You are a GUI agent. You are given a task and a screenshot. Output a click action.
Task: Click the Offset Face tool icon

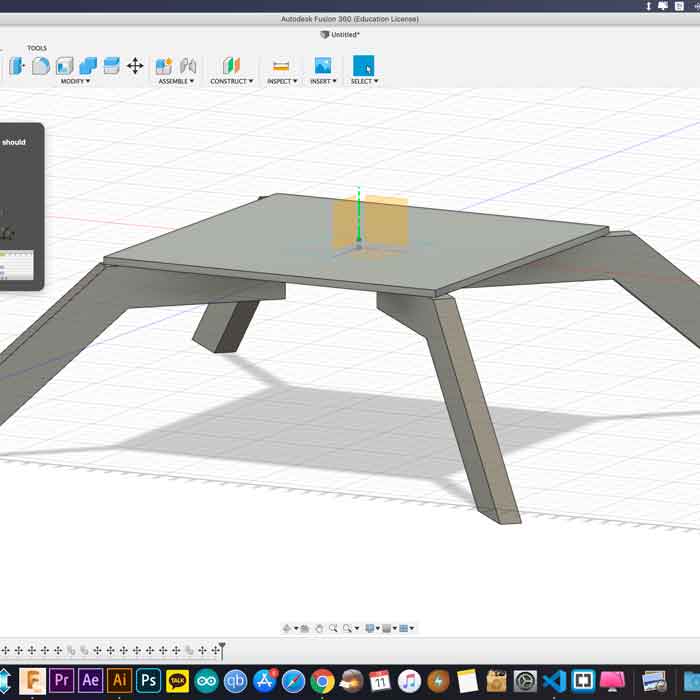tap(112, 66)
